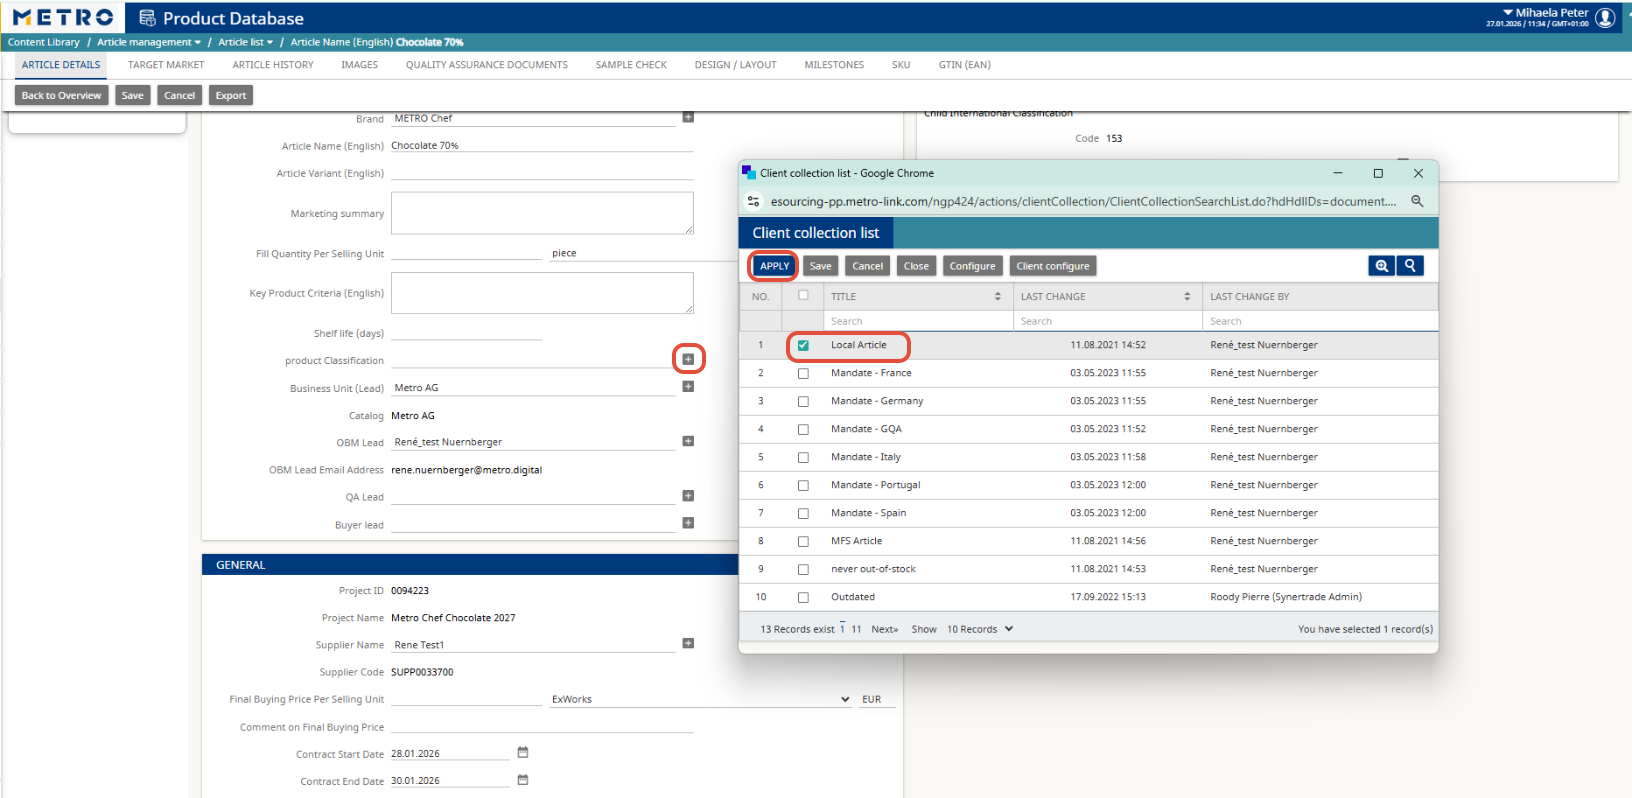This screenshot has width=1632, height=798.
Task: Open calendar for Contract End Date
Action: coord(523,780)
